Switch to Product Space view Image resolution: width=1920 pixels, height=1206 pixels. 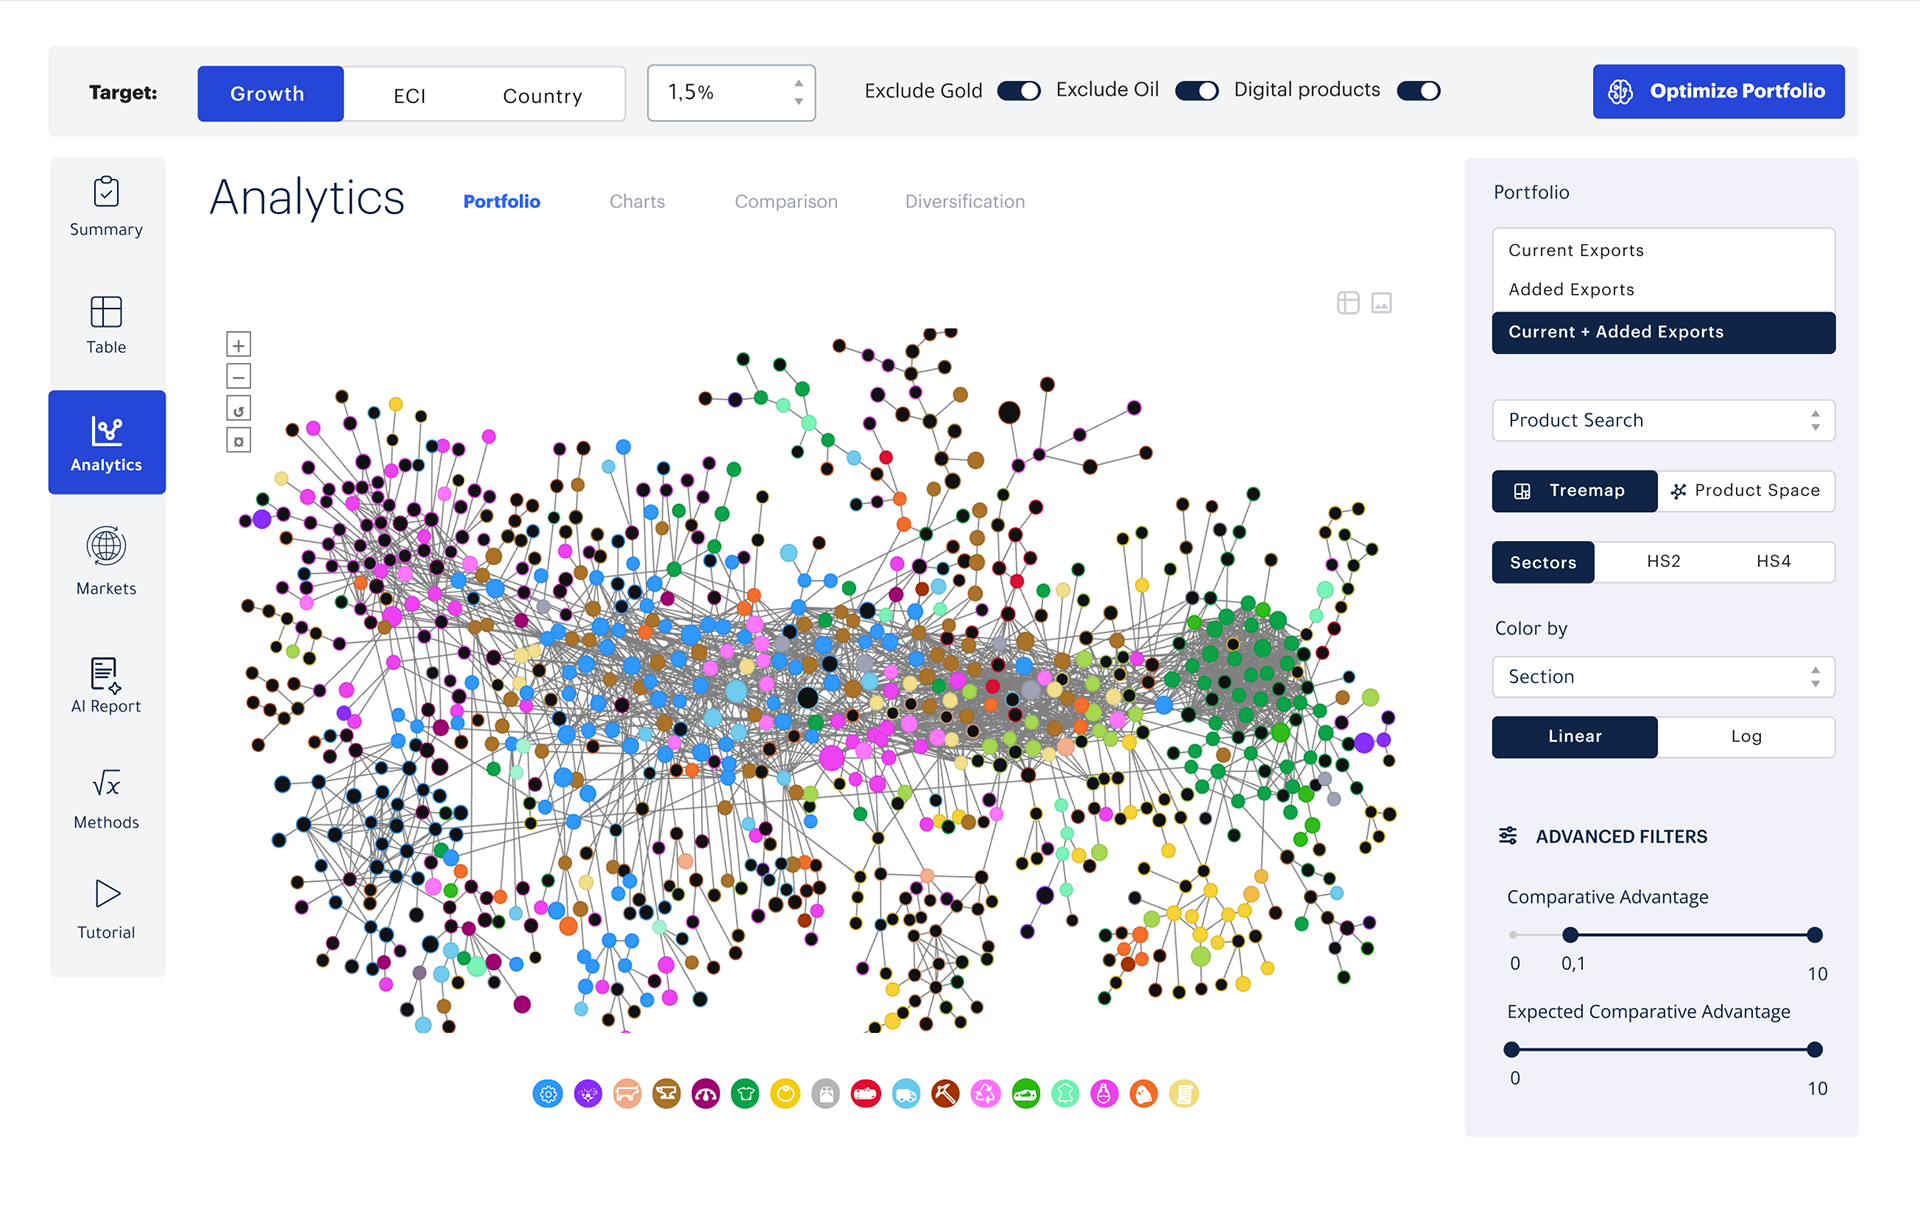(x=1745, y=491)
